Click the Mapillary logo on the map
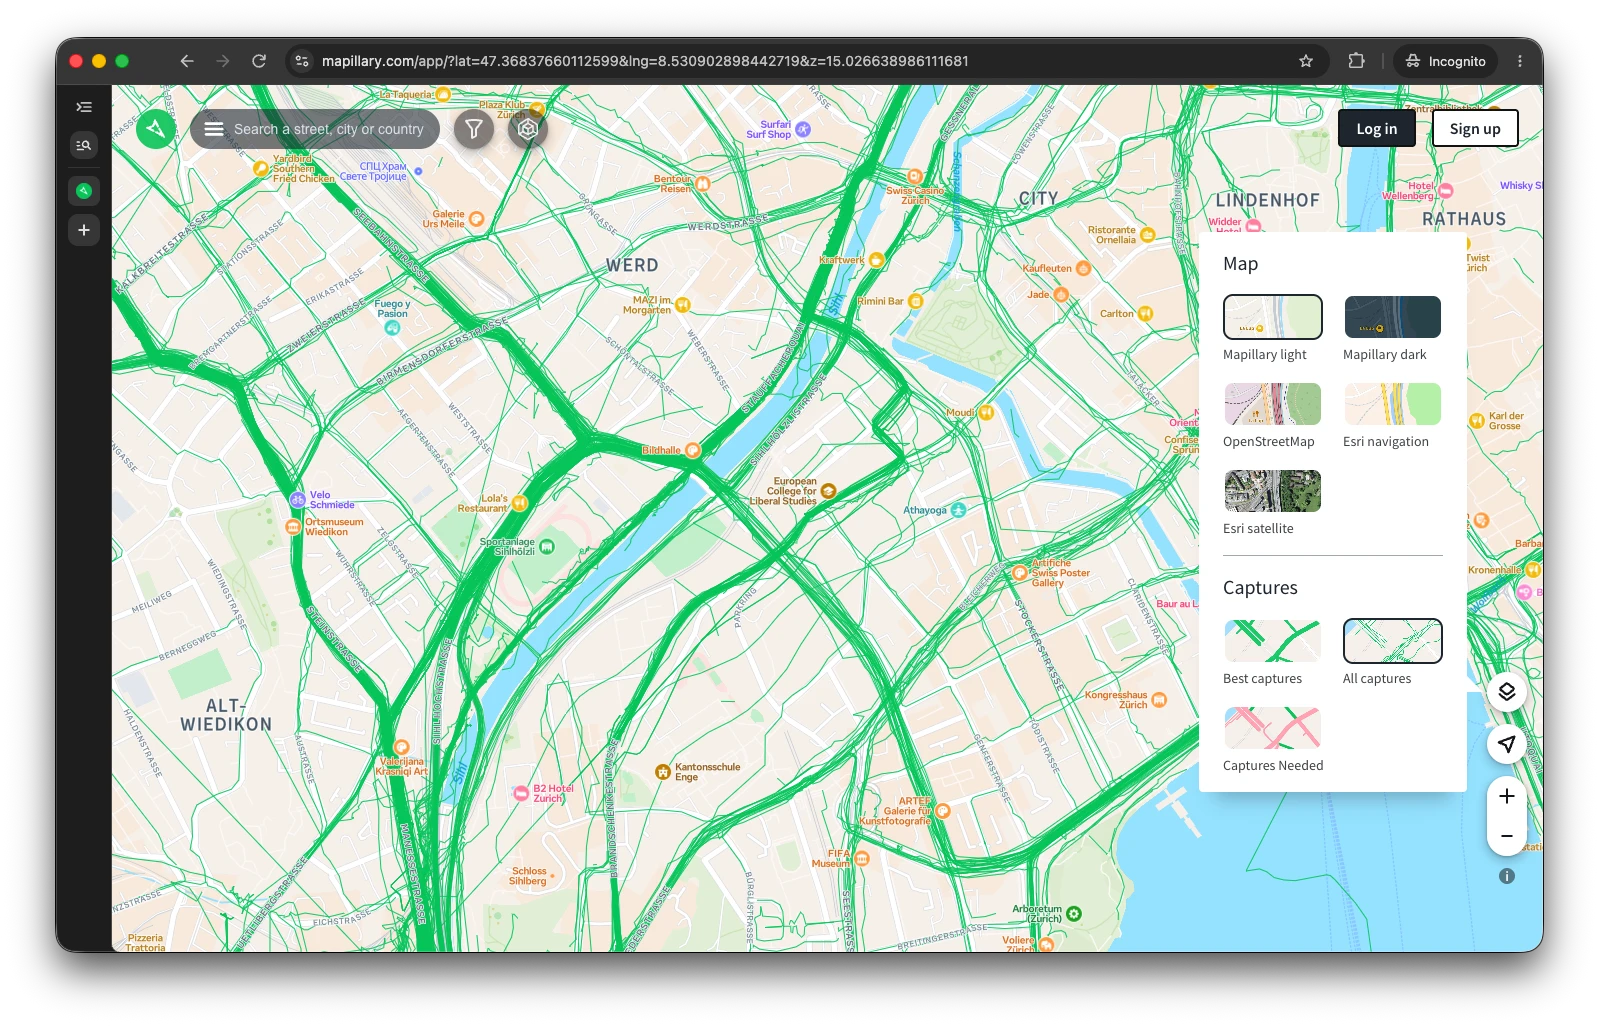 pos(156,129)
